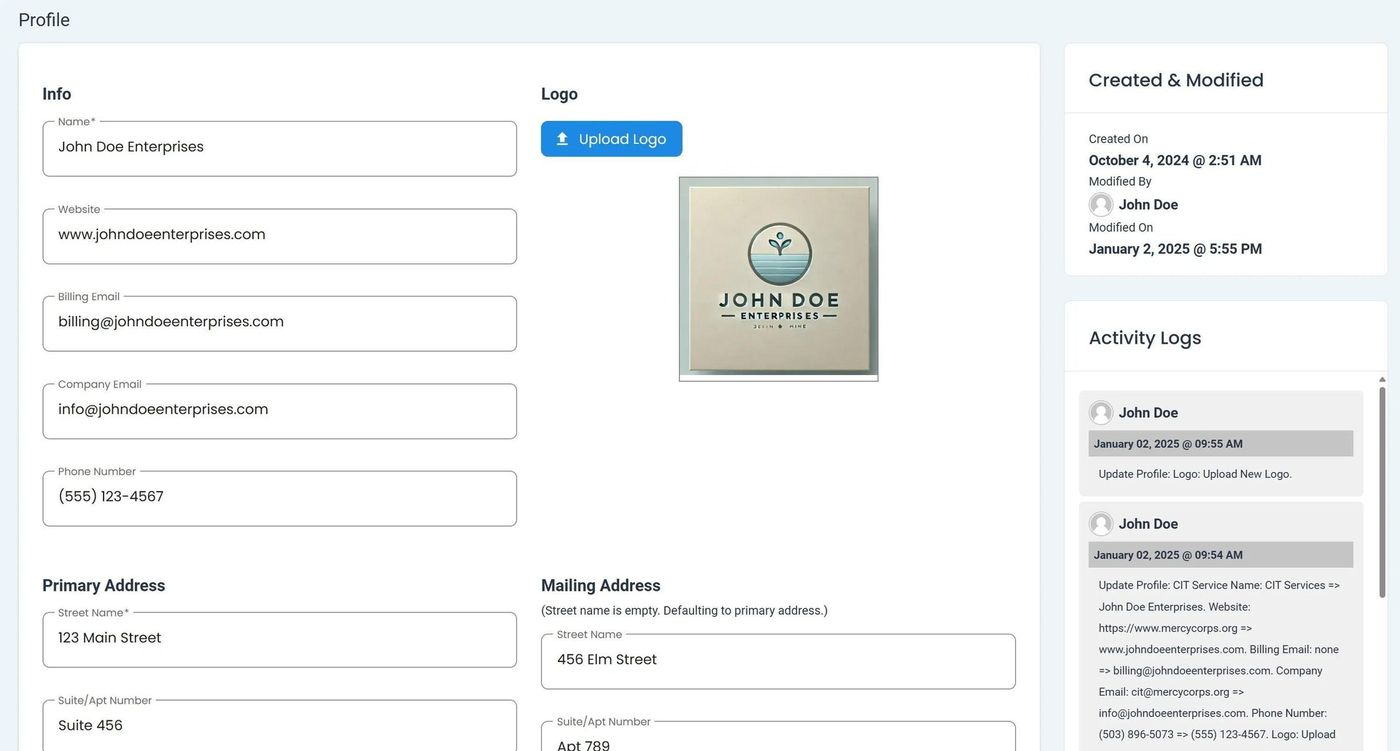Select the Billing Email text box
The width and height of the screenshot is (1400, 751).
point(279,323)
